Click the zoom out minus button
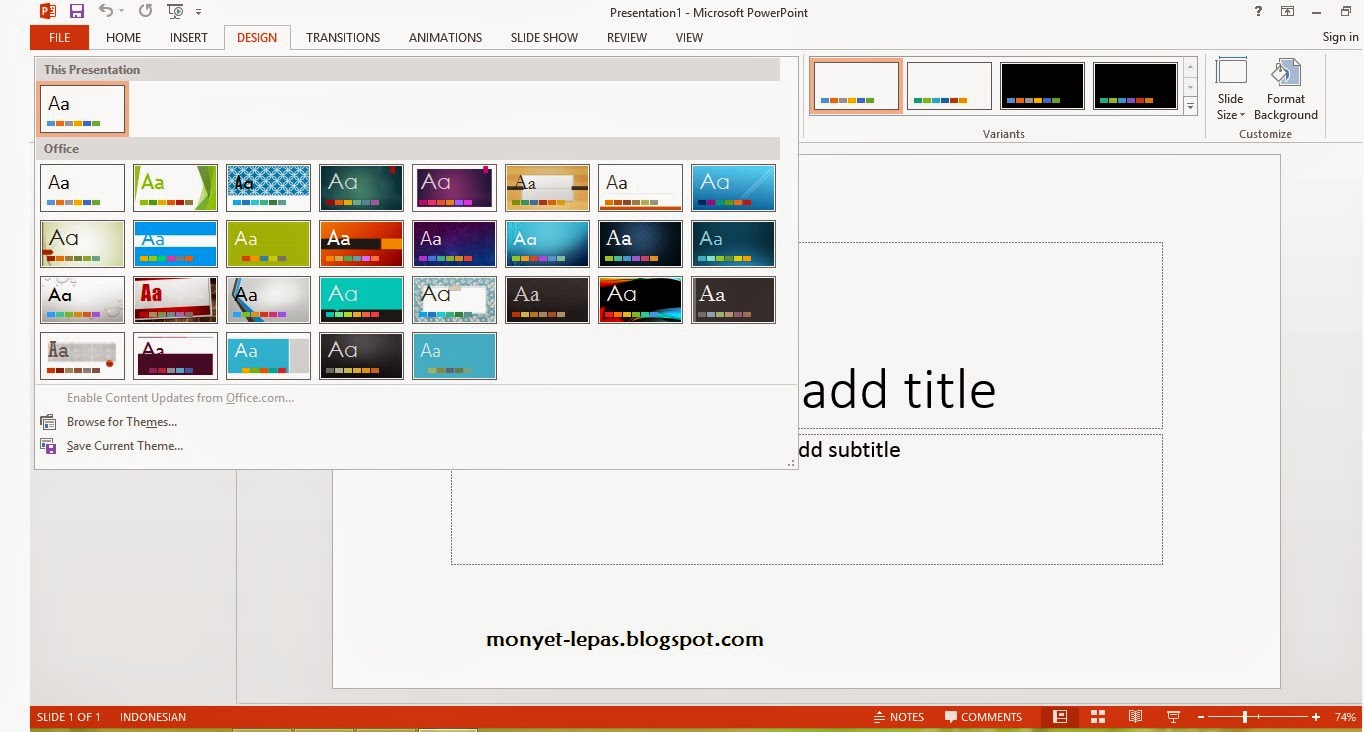Screen dimensions: 1364x732 tap(1200, 717)
